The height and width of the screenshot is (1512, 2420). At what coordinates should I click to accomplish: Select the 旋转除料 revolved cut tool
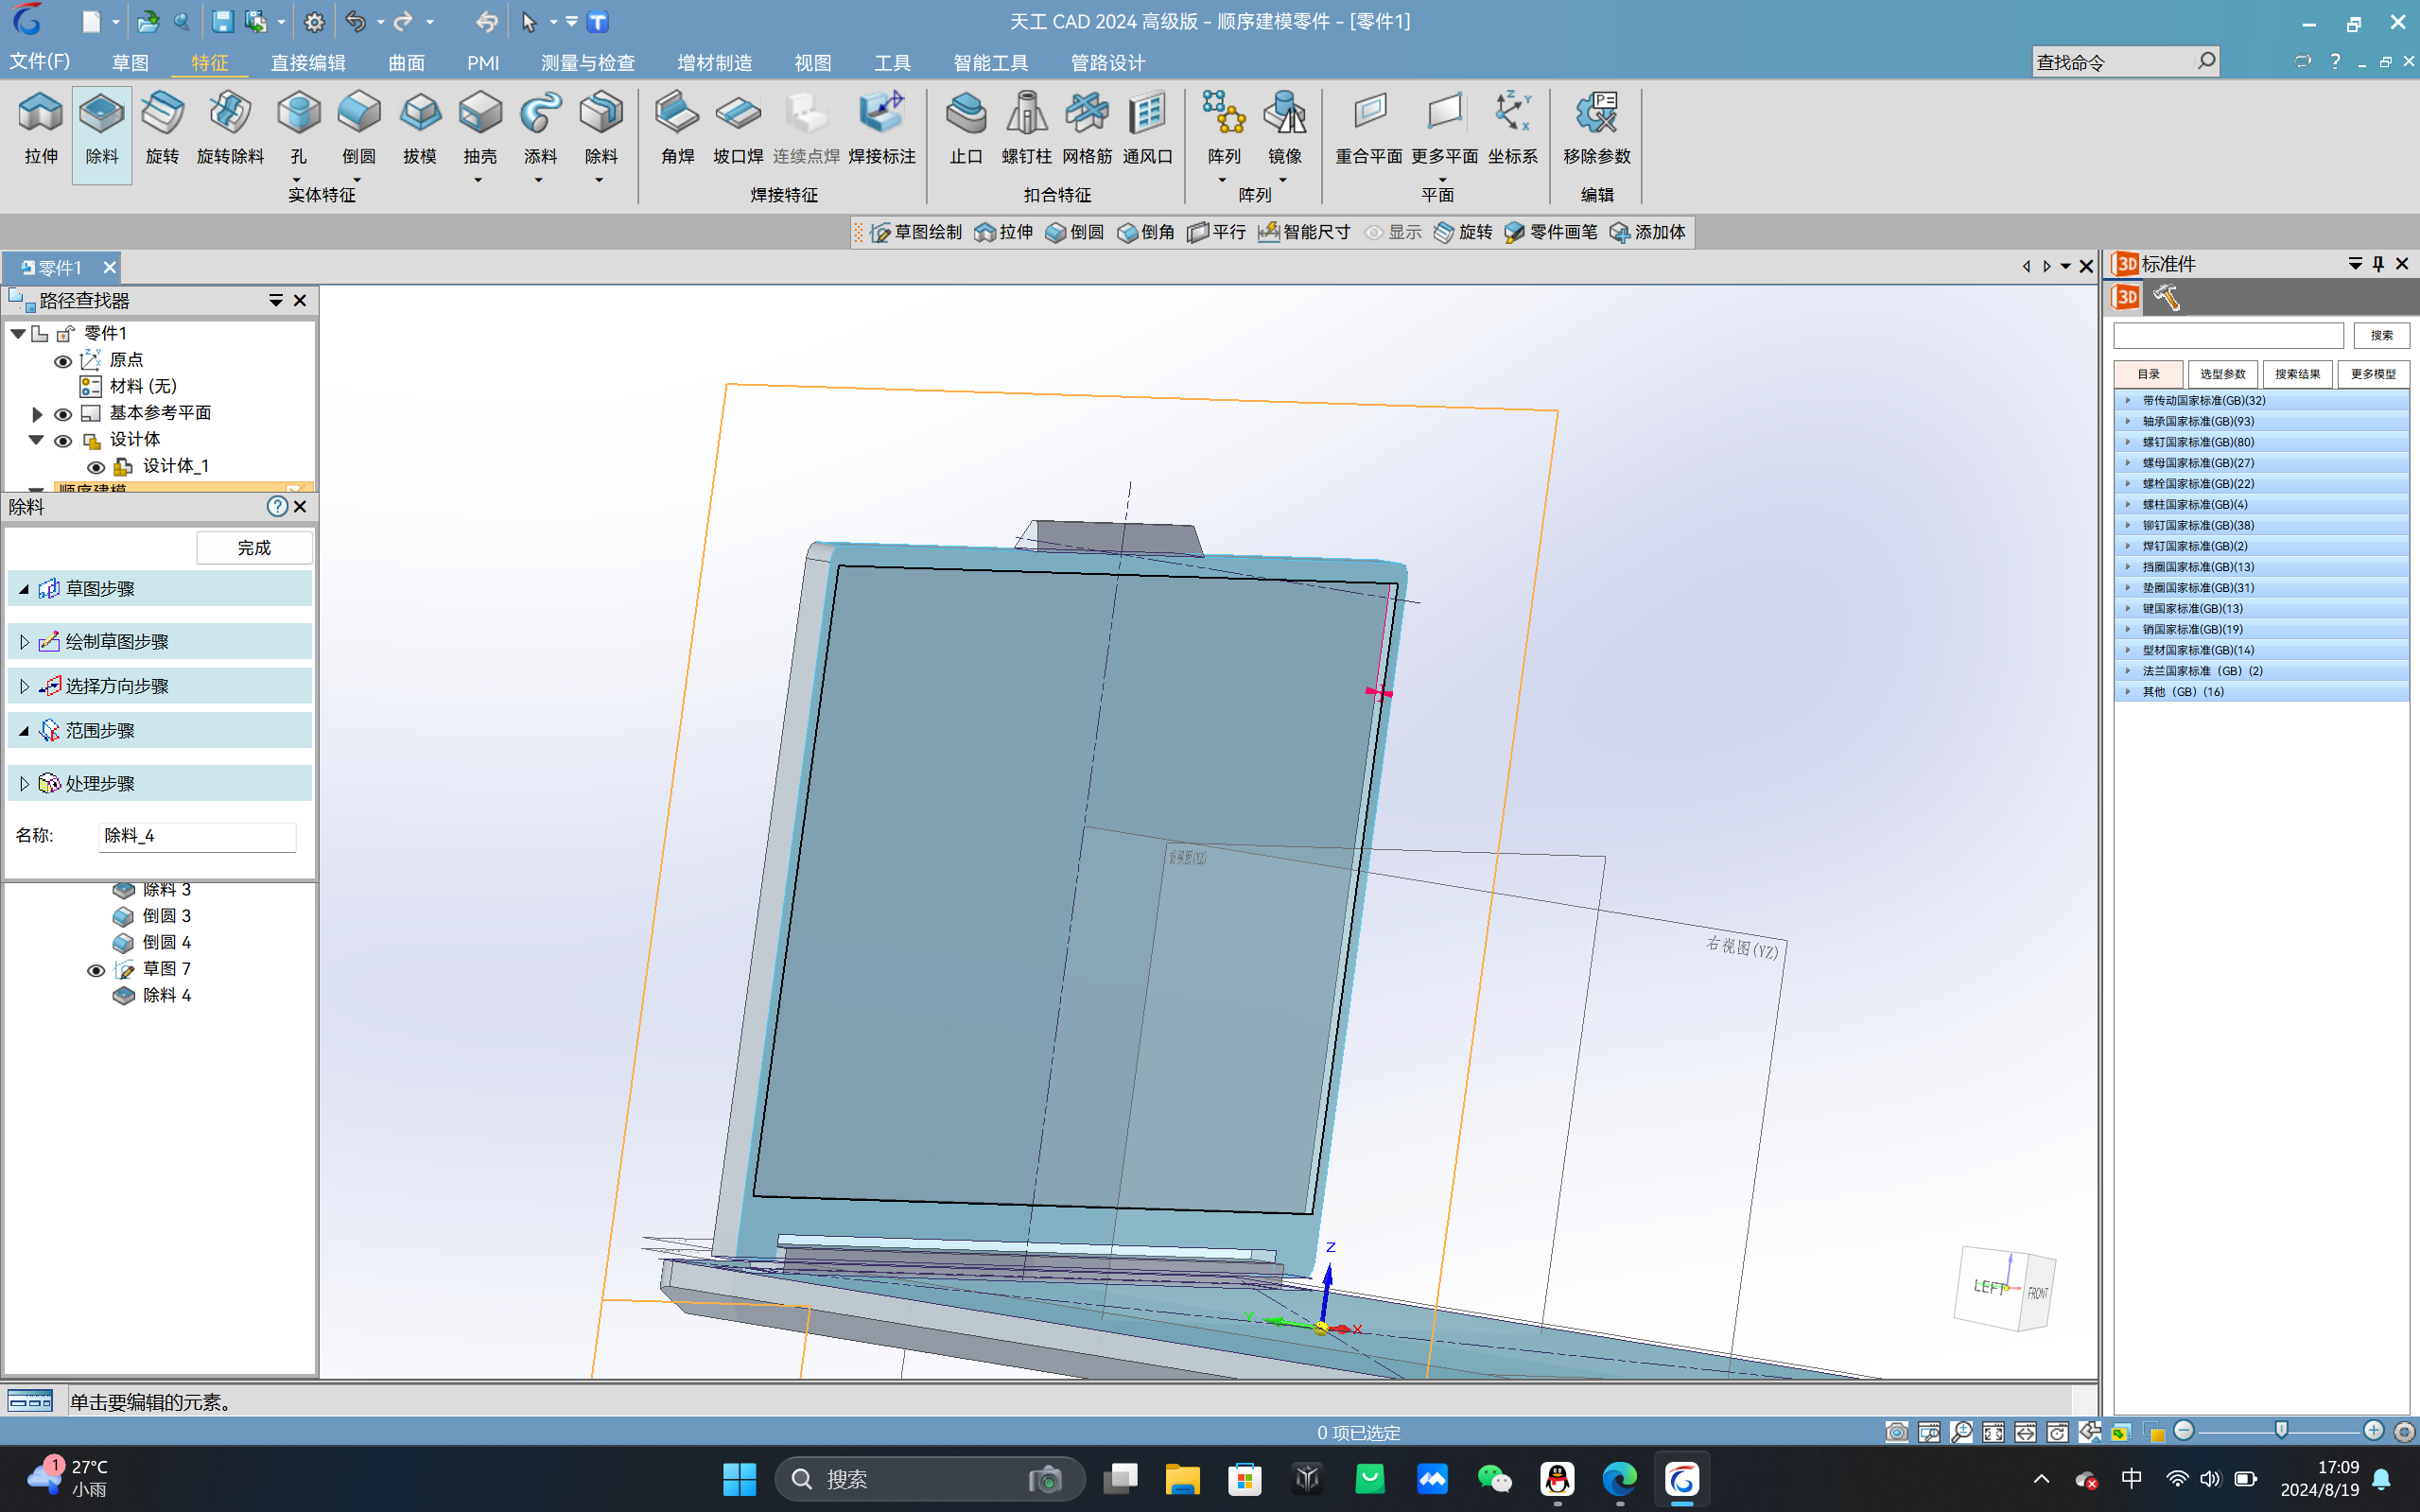[230, 128]
